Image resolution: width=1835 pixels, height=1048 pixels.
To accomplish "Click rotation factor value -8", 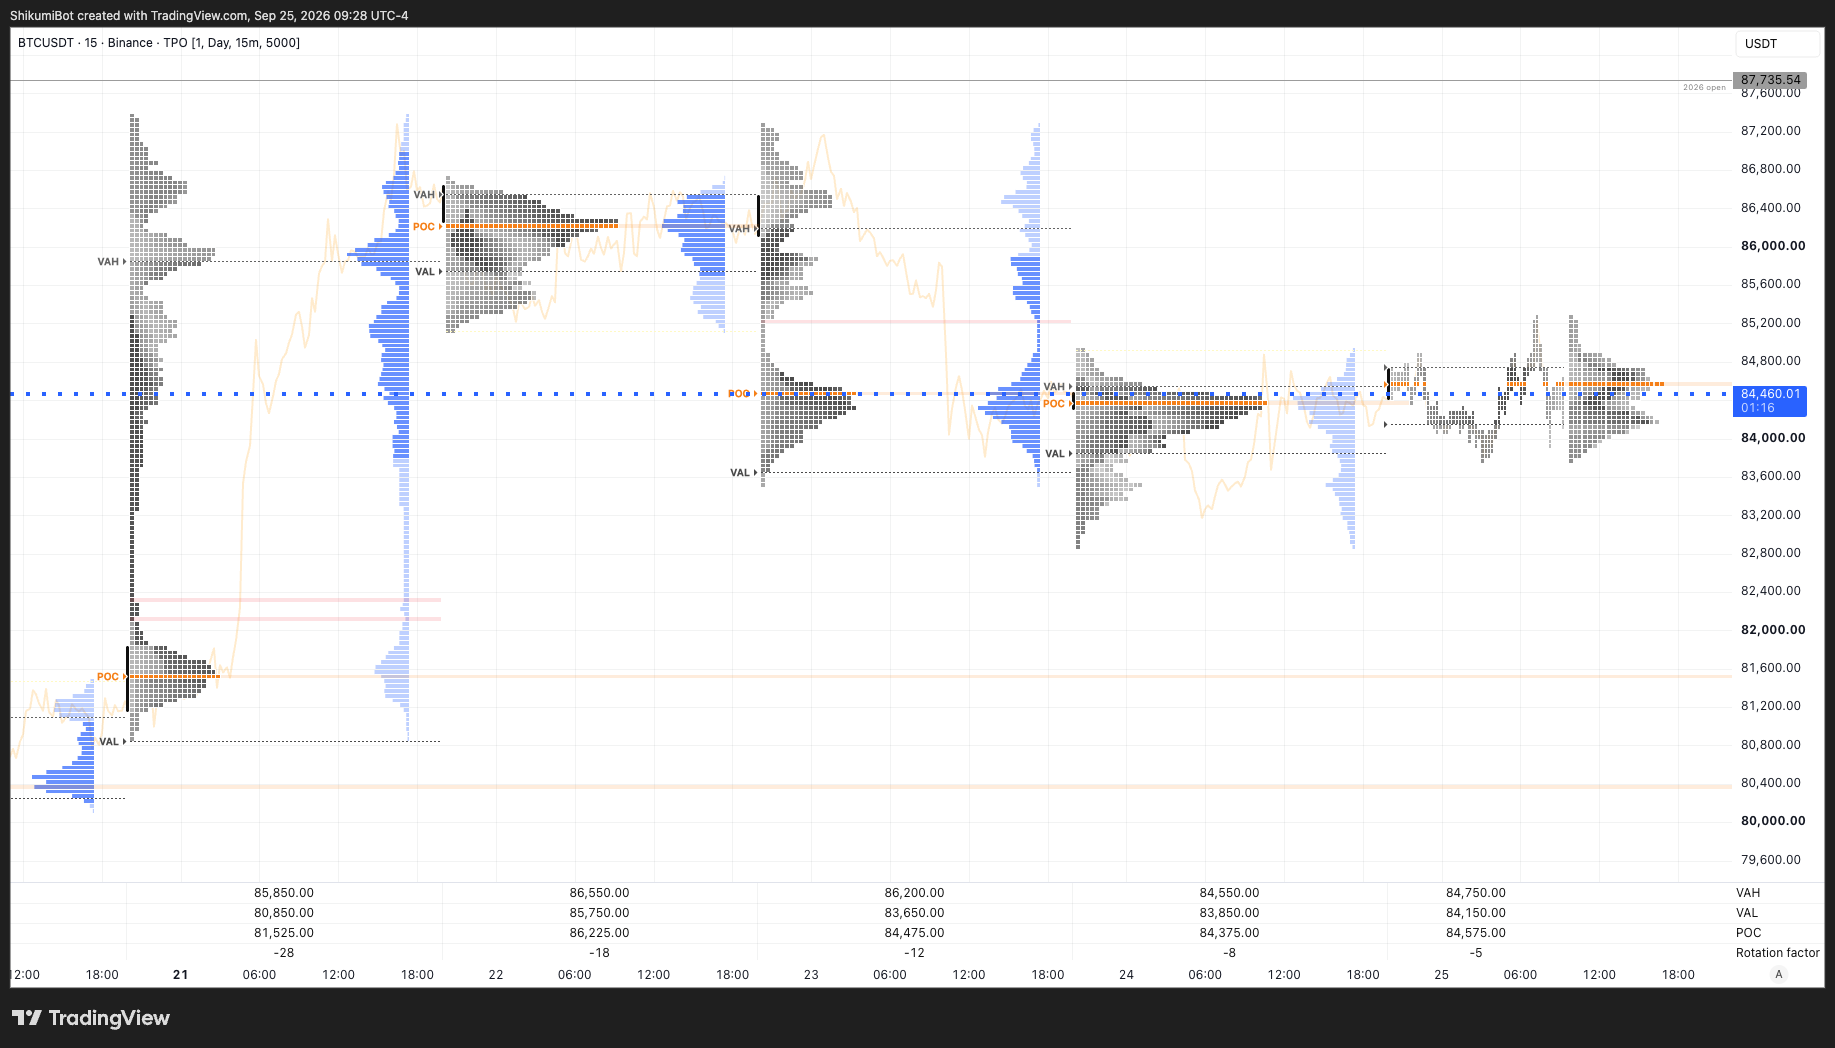I will pos(1230,953).
